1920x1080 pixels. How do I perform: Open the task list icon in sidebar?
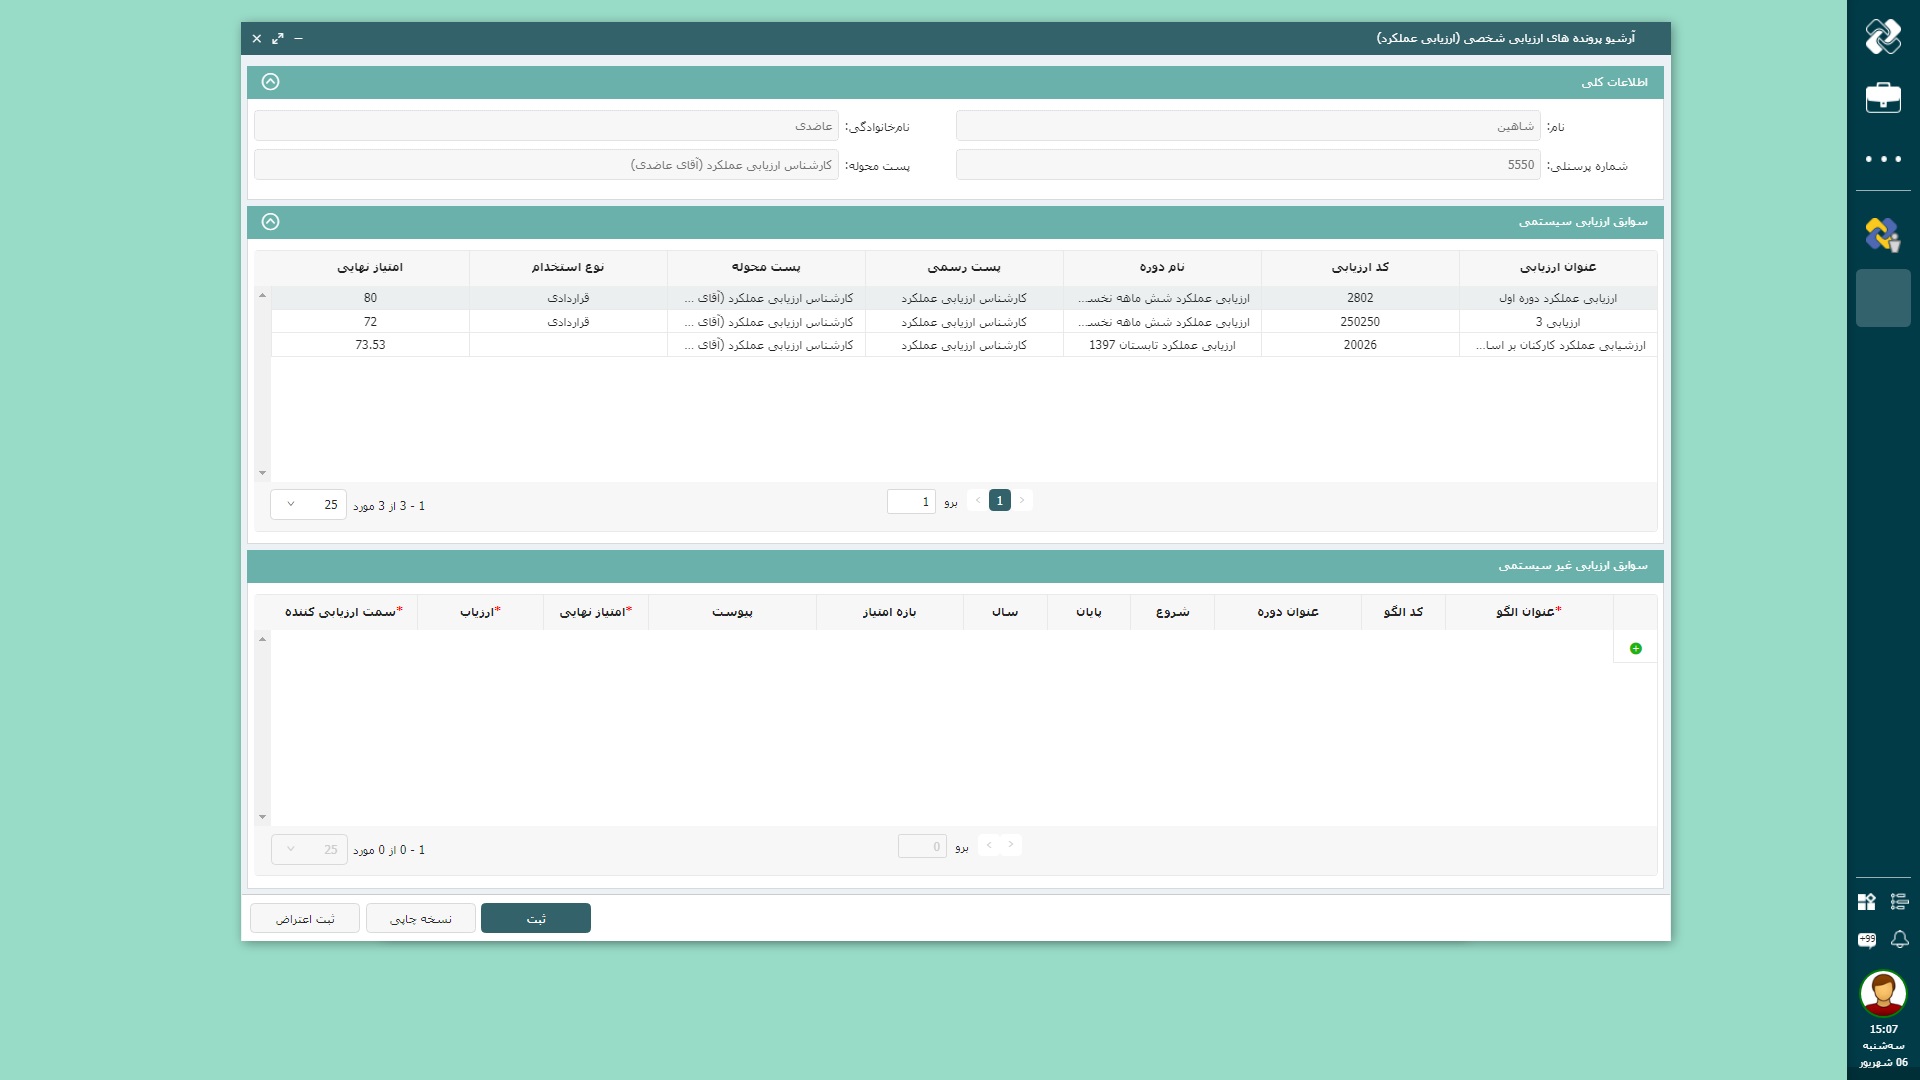click(x=1899, y=901)
